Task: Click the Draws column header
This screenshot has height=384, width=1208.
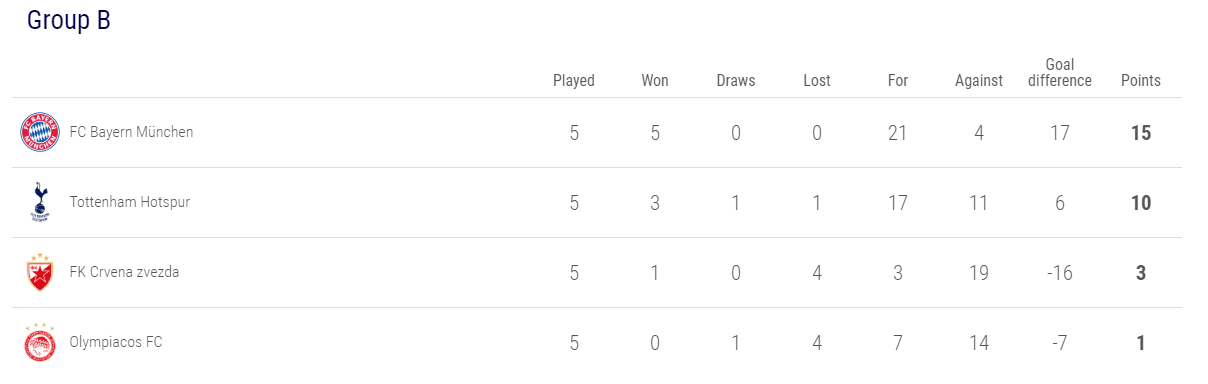Action: click(736, 80)
